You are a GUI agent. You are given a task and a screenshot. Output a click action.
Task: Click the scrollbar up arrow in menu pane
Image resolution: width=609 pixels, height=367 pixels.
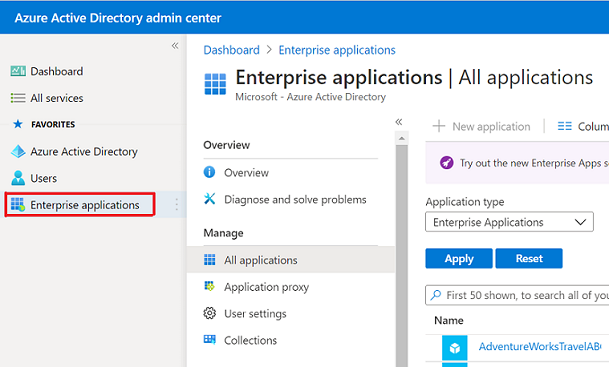tap(402, 138)
